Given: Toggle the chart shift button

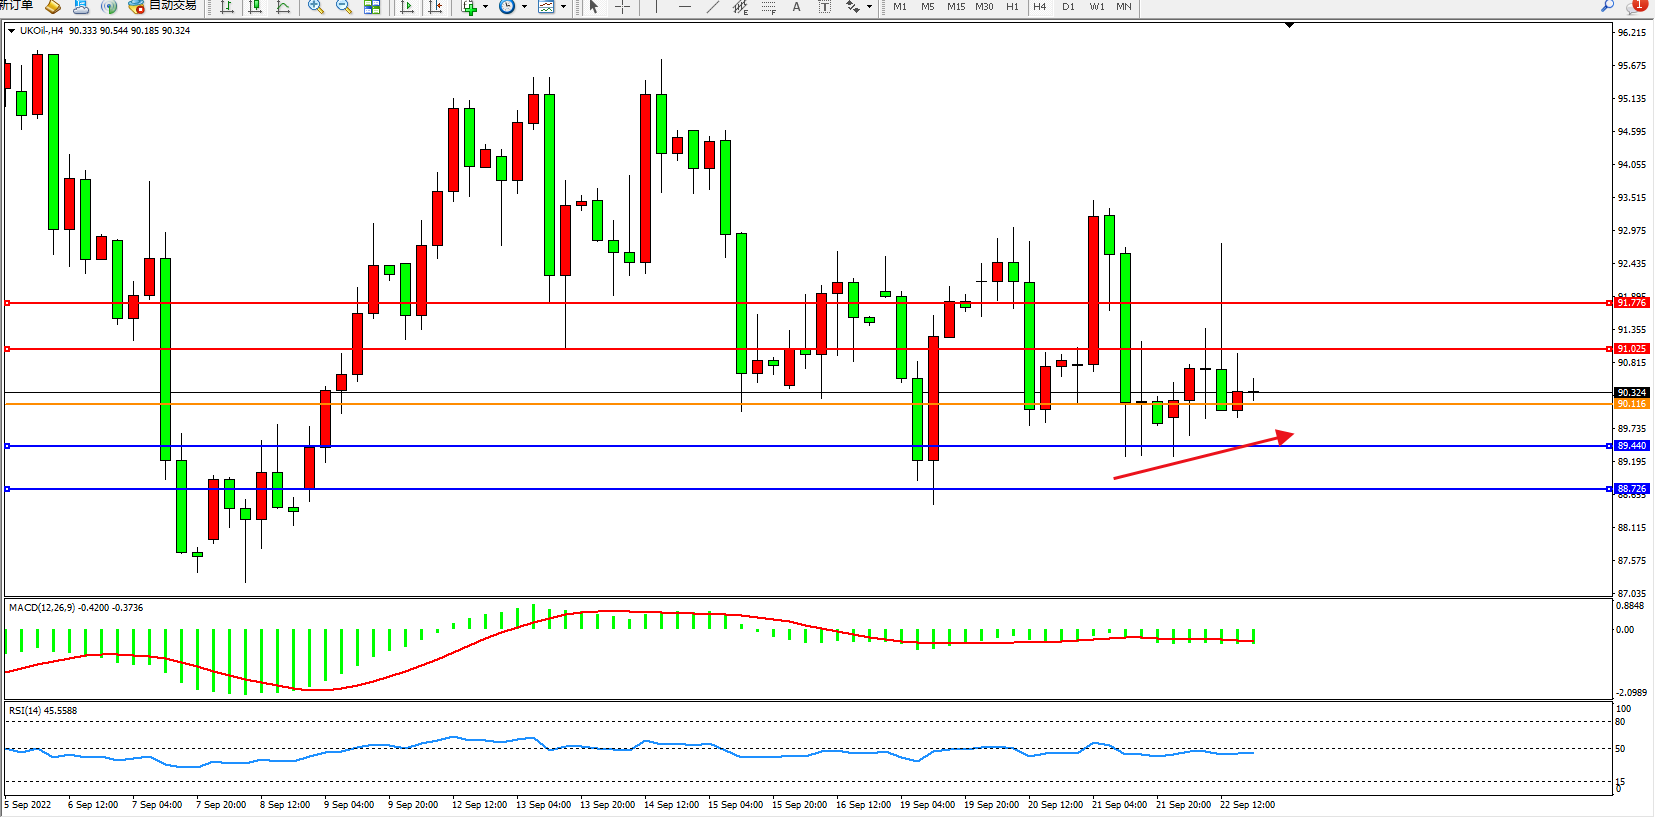Looking at the screenshot, I should pyautogui.click(x=435, y=7).
